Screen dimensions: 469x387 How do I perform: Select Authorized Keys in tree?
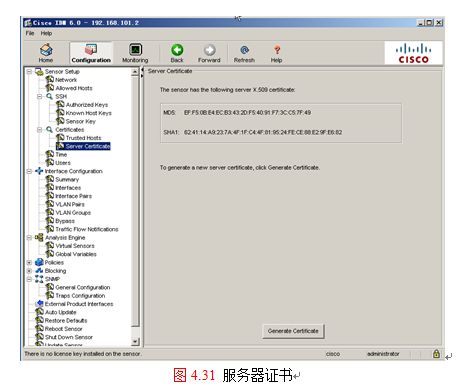pos(87,105)
